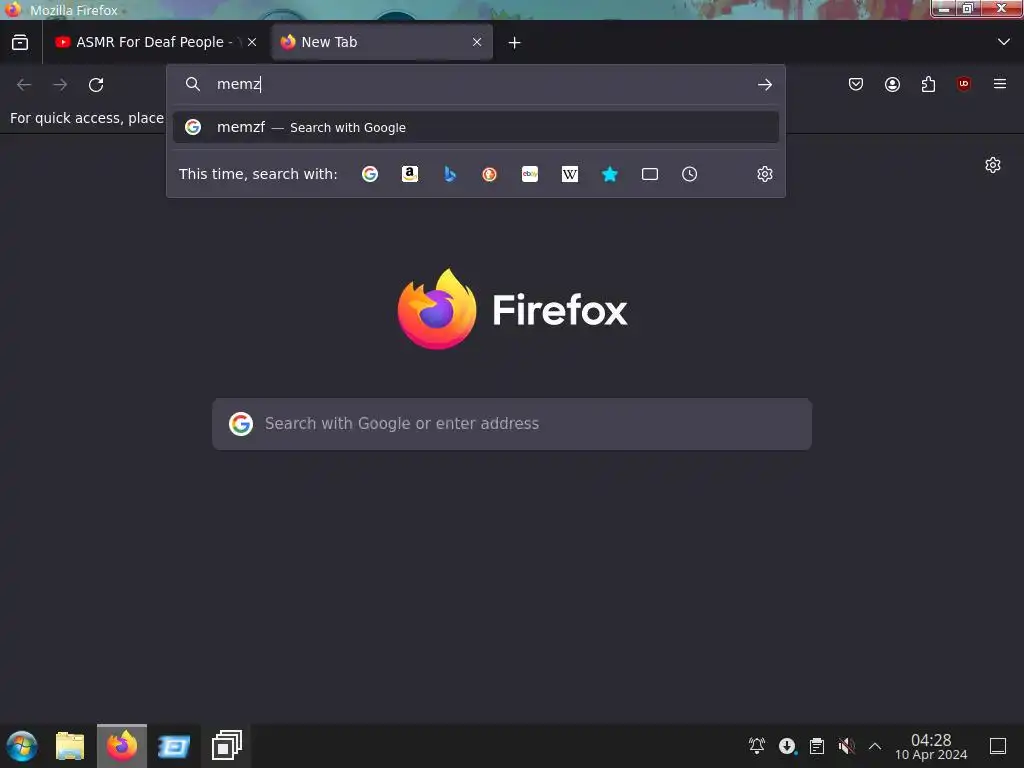The image size is (1024, 768).
Task: Go back one page
Action: (24, 85)
